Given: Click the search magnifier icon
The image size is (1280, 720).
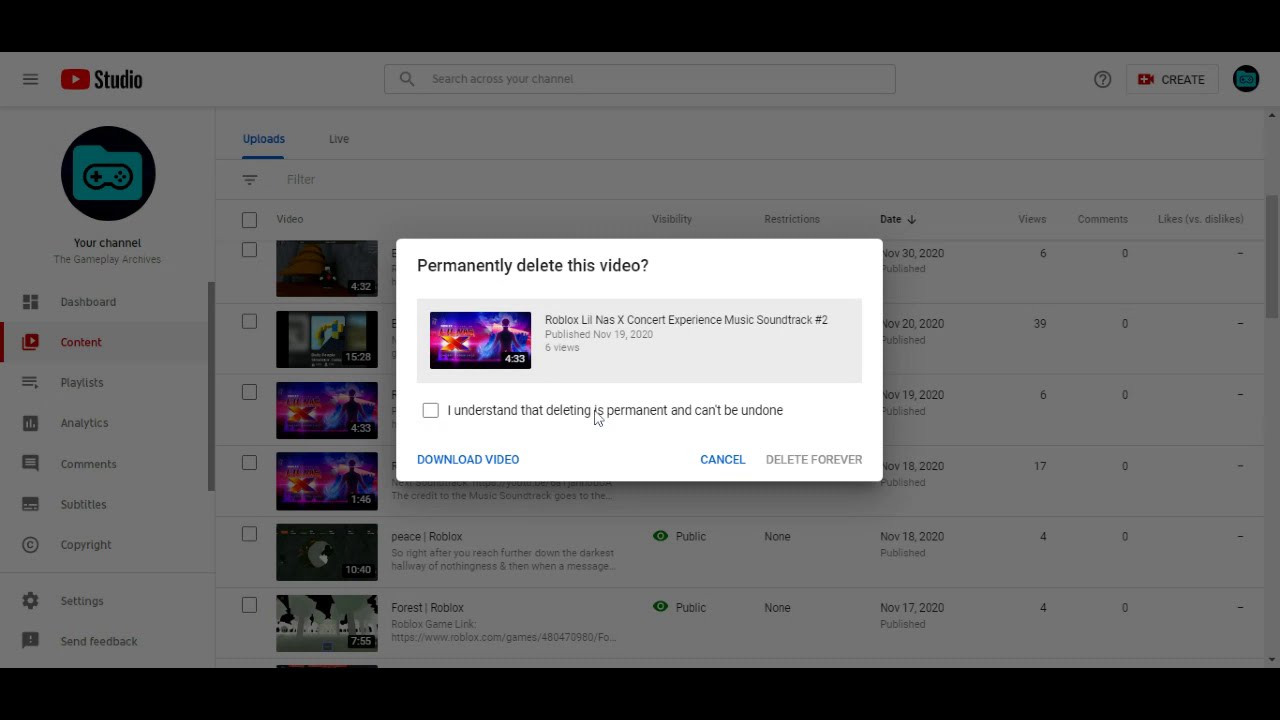Looking at the screenshot, I should point(407,79).
